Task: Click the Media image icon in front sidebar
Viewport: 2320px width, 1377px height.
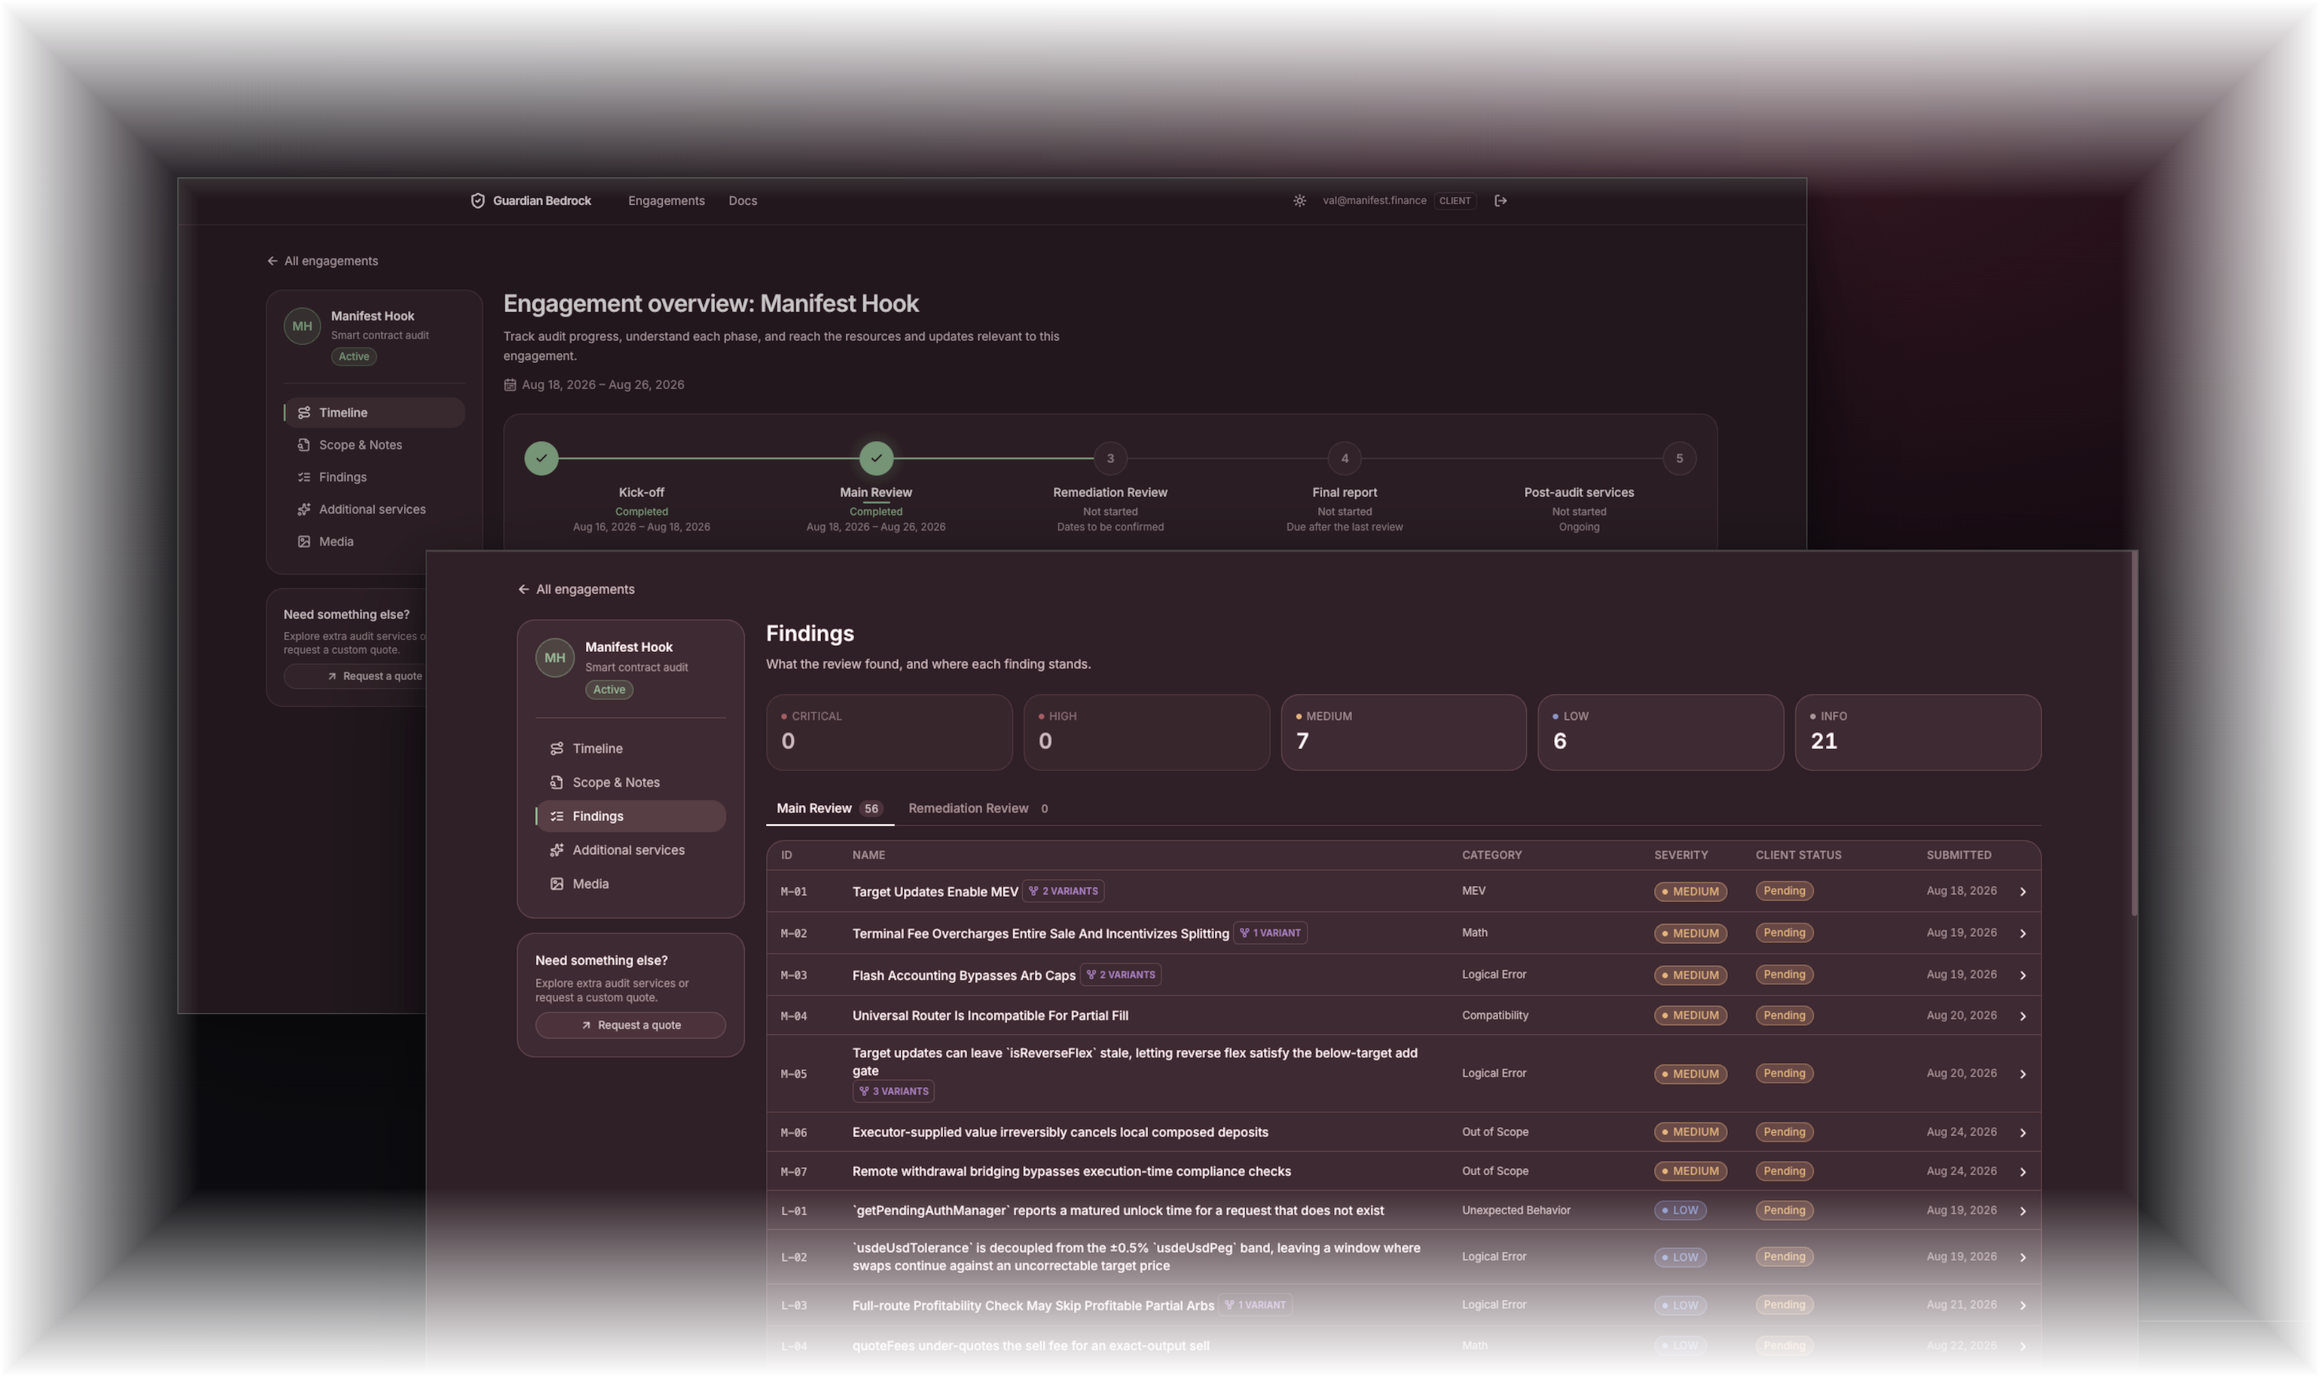Action: (557, 884)
